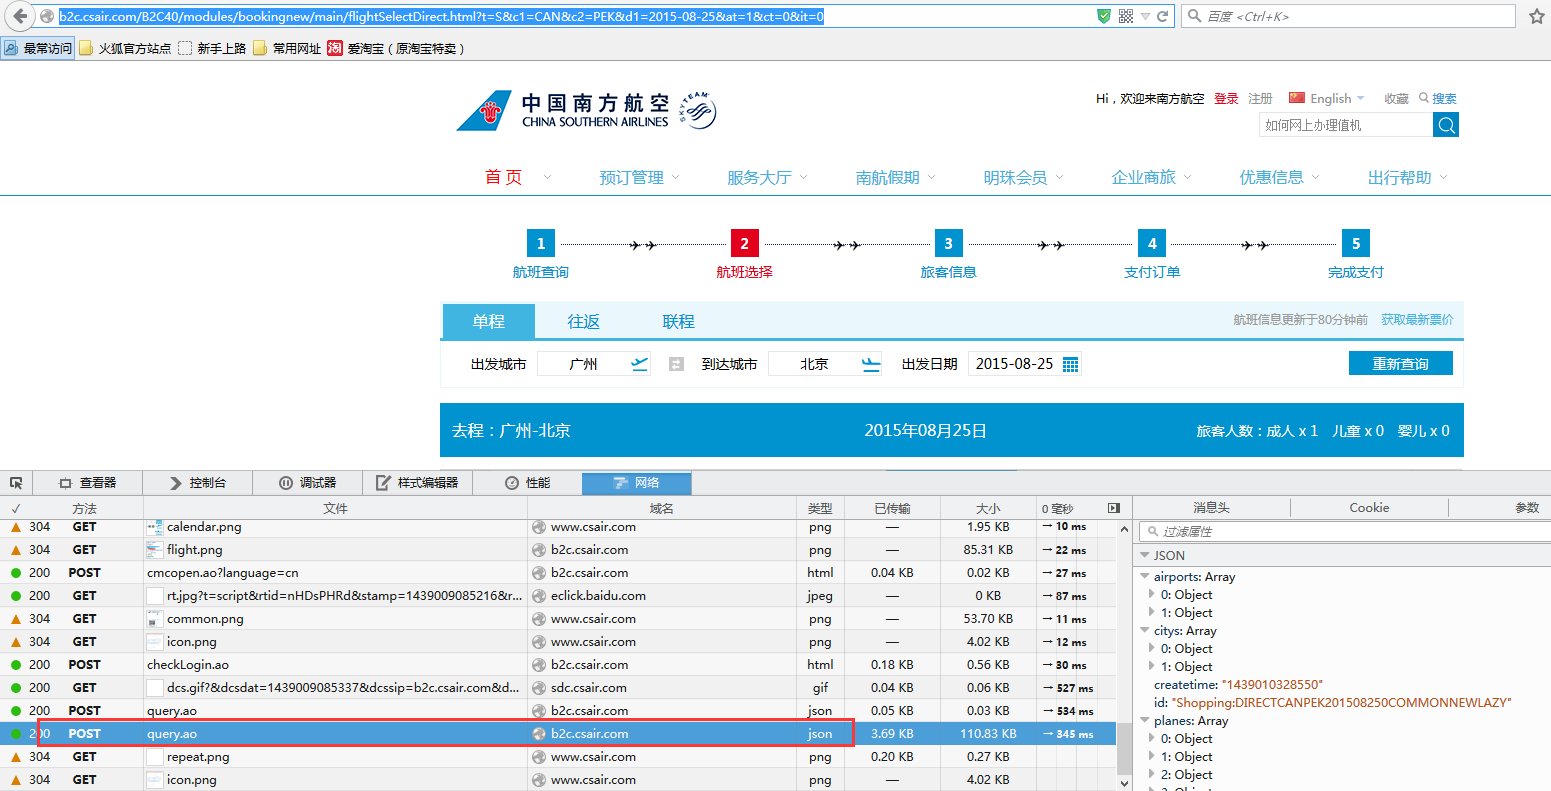
Task: Focus the 百度 browser search box
Action: click(x=1348, y=16)
